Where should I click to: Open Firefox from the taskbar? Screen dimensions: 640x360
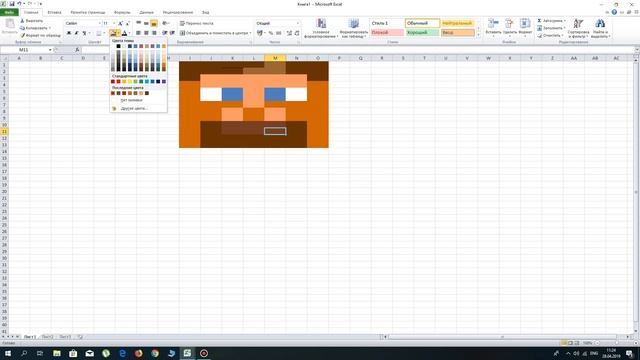[x=138, y=353]
